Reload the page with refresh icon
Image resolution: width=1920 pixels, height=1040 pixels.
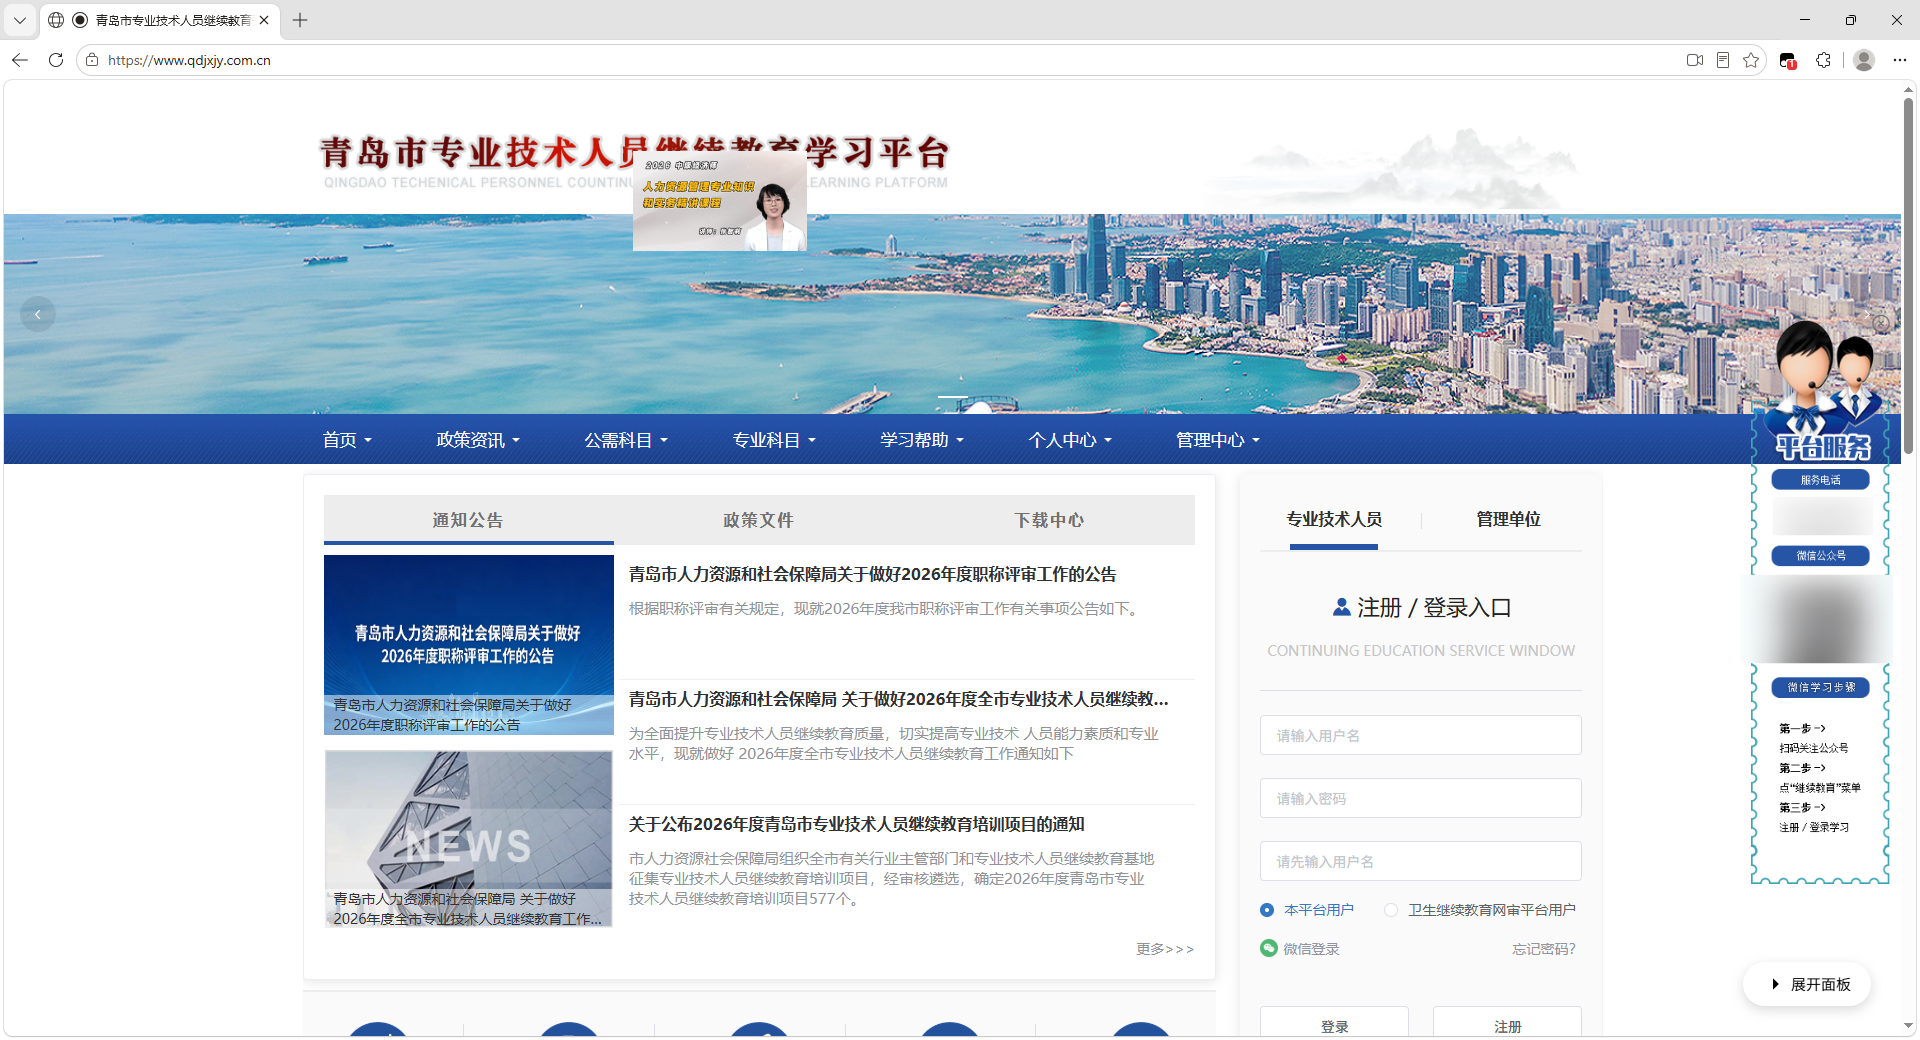[x=56, y=60]
